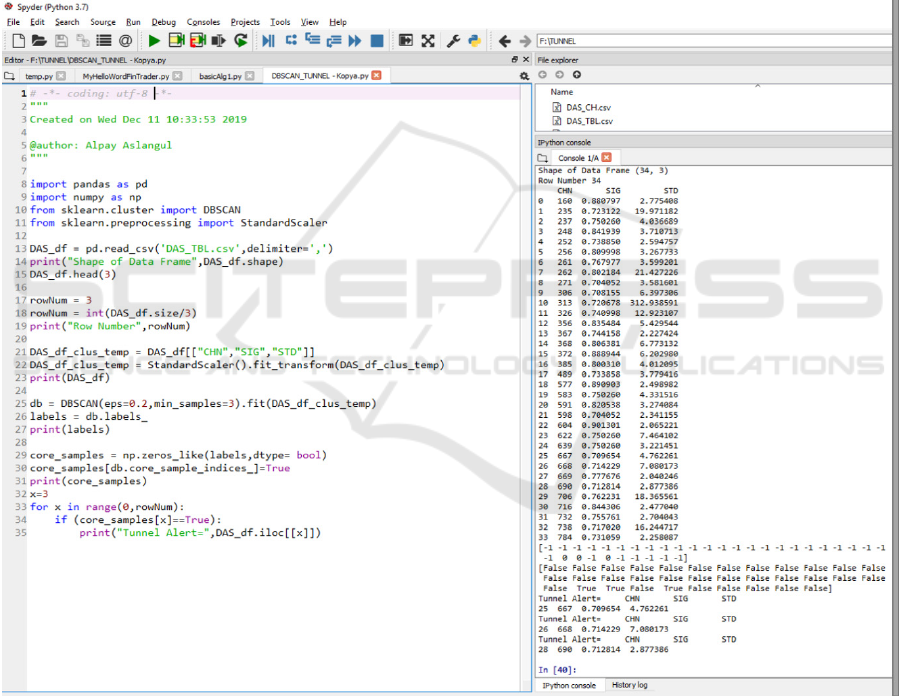This screenshot has width=901, height=696.
Task: Open Preferences via the wrench icon
Action: point(453,41)
